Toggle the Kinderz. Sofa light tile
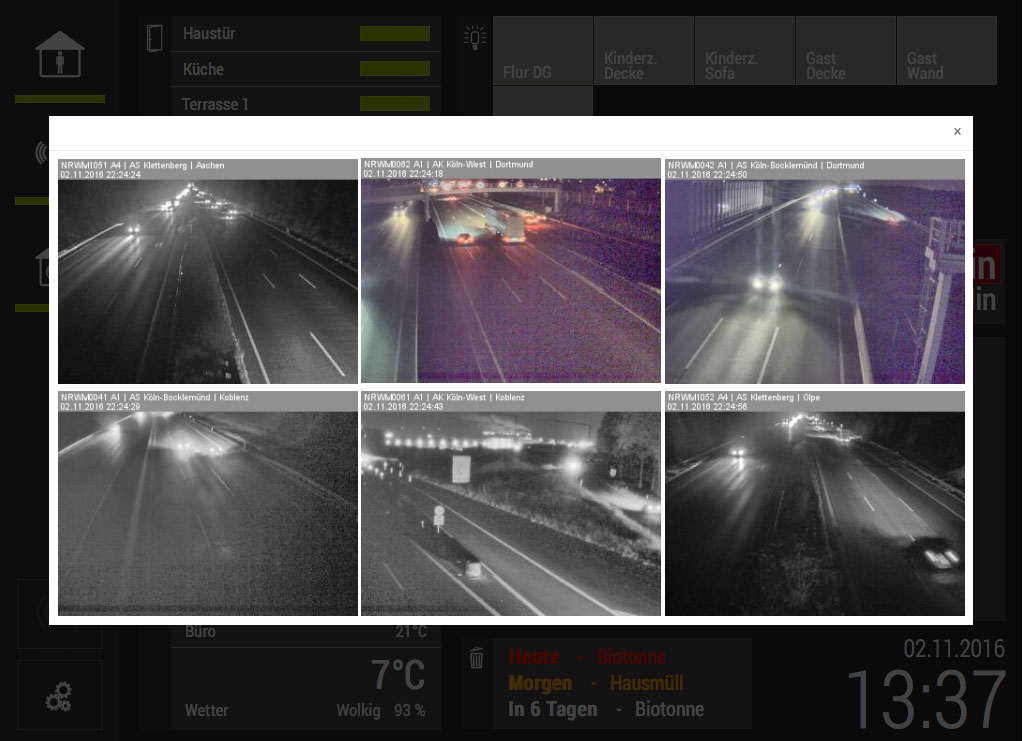The width and height of the screenshot is (1022, 741). point(745,51)
